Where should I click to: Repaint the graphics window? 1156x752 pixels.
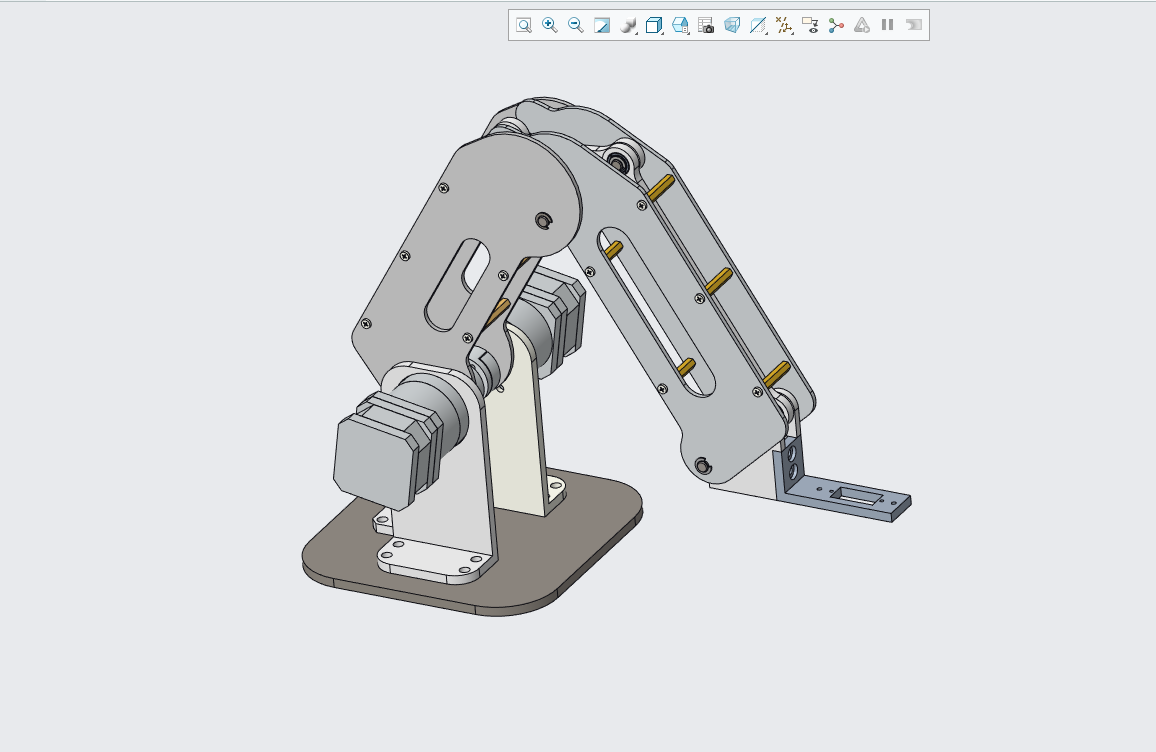coord(602,25)
